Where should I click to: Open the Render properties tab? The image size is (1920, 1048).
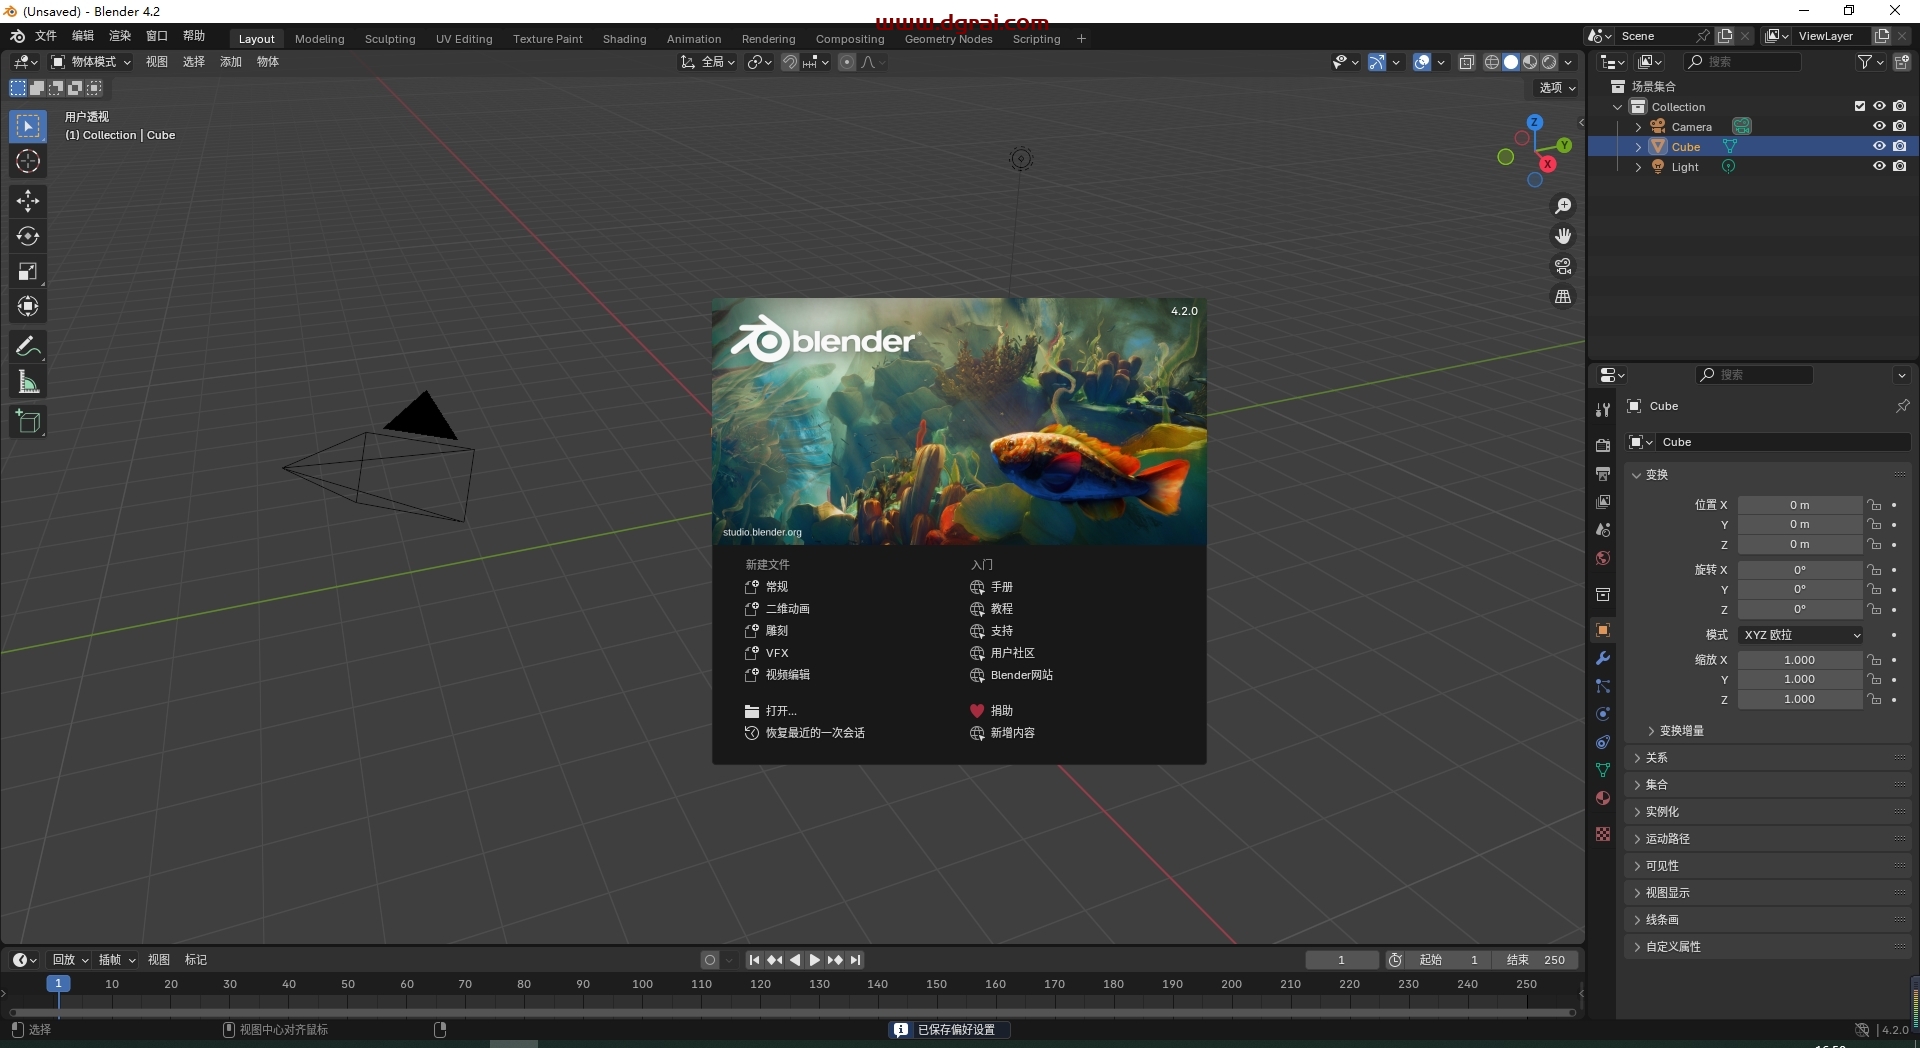pyautogui.click(x=1603, y=445)
